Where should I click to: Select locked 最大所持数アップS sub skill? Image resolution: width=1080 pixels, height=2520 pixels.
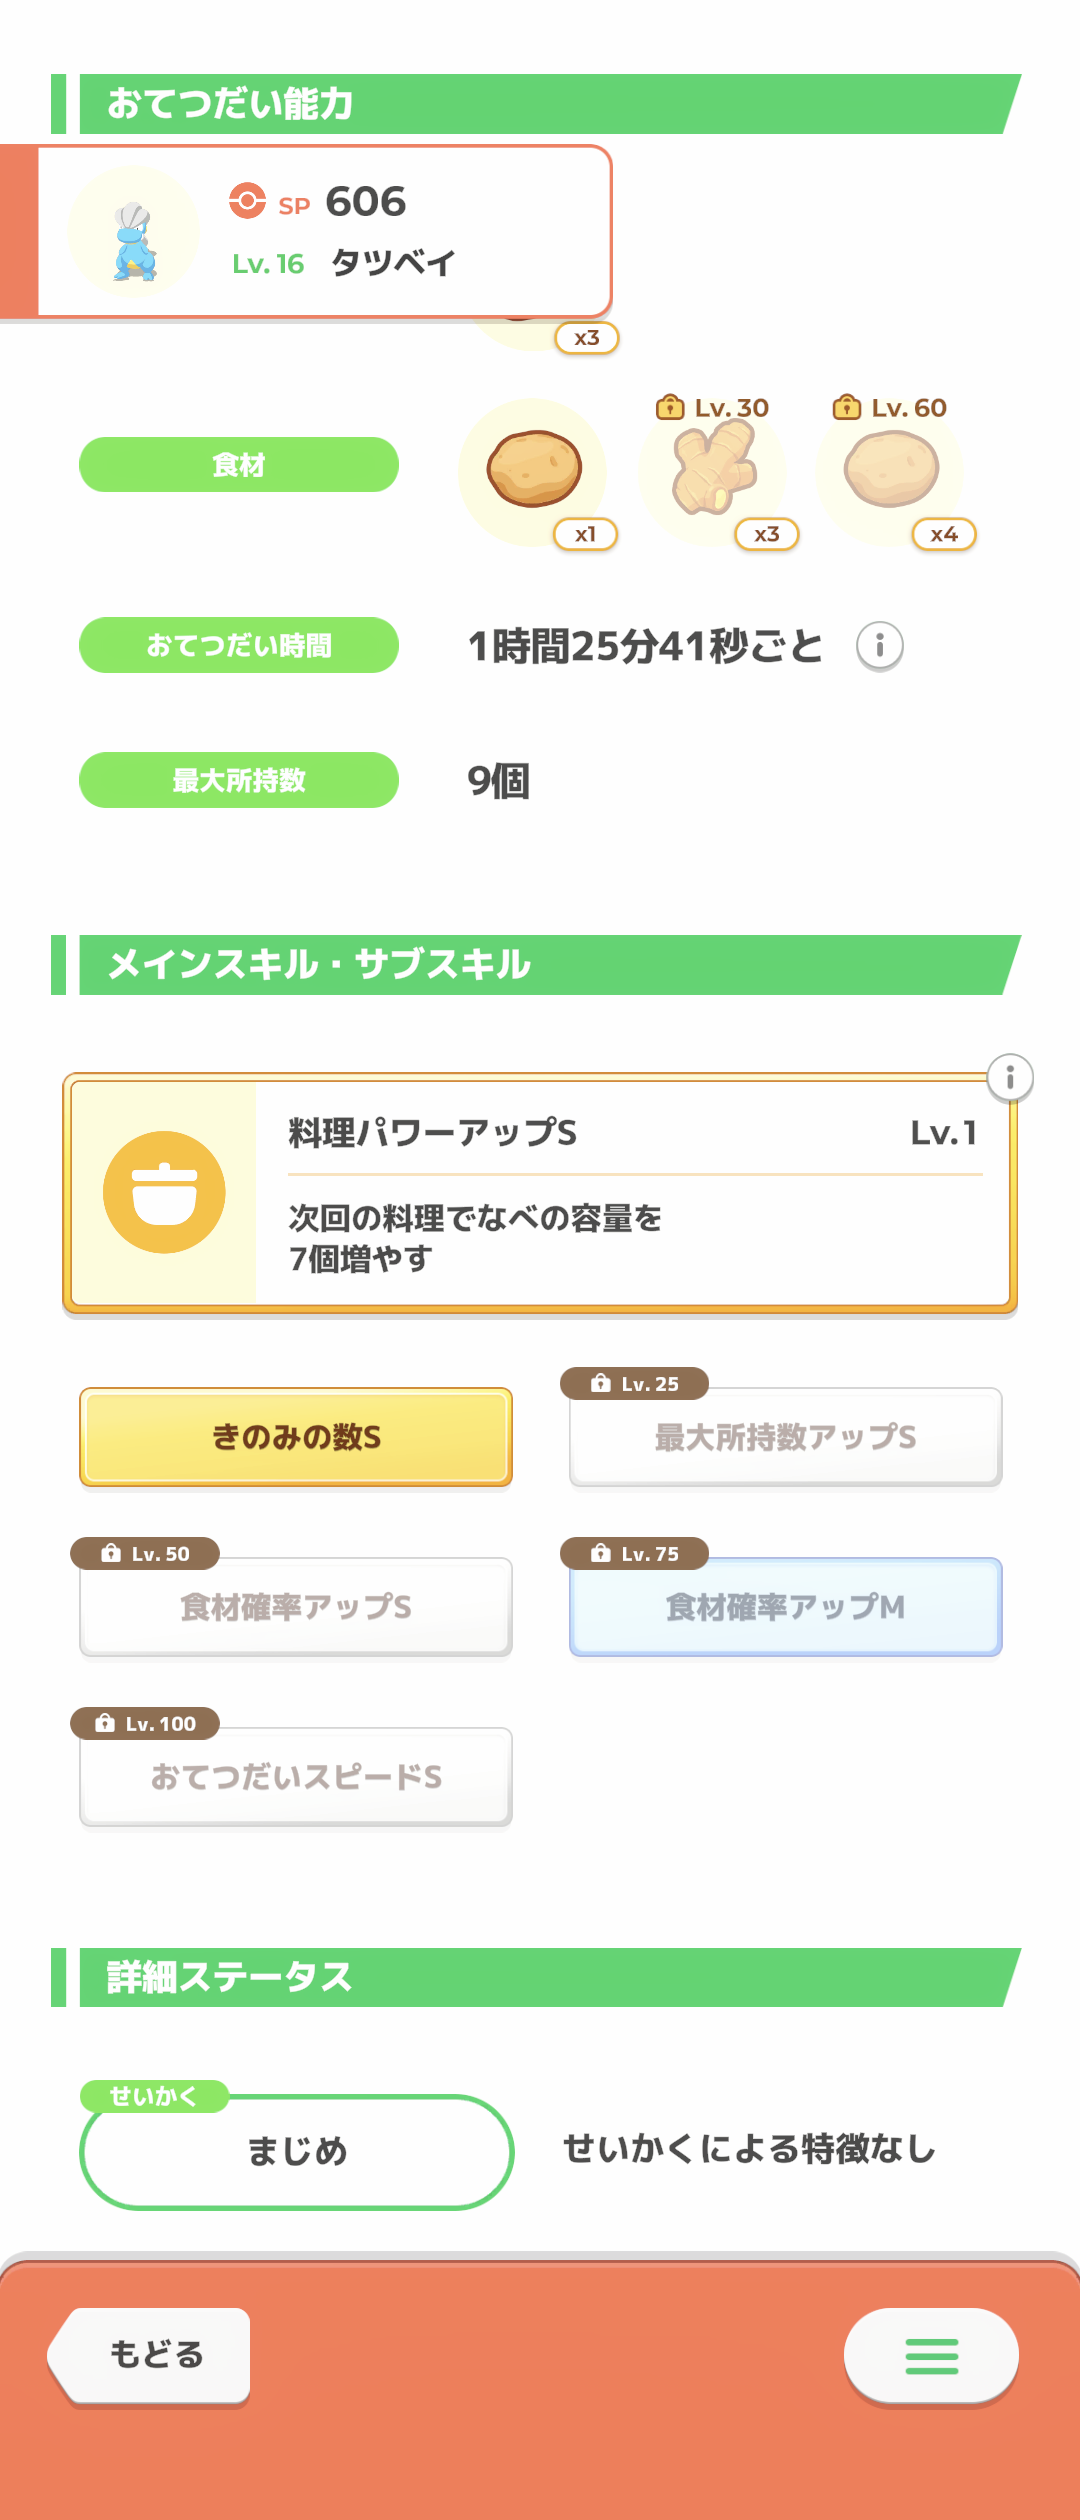pos(785,1437)
